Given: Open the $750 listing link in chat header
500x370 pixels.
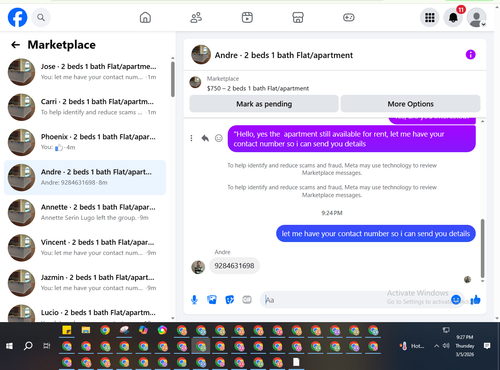Looking at the screenshot, I should [258, 88].
